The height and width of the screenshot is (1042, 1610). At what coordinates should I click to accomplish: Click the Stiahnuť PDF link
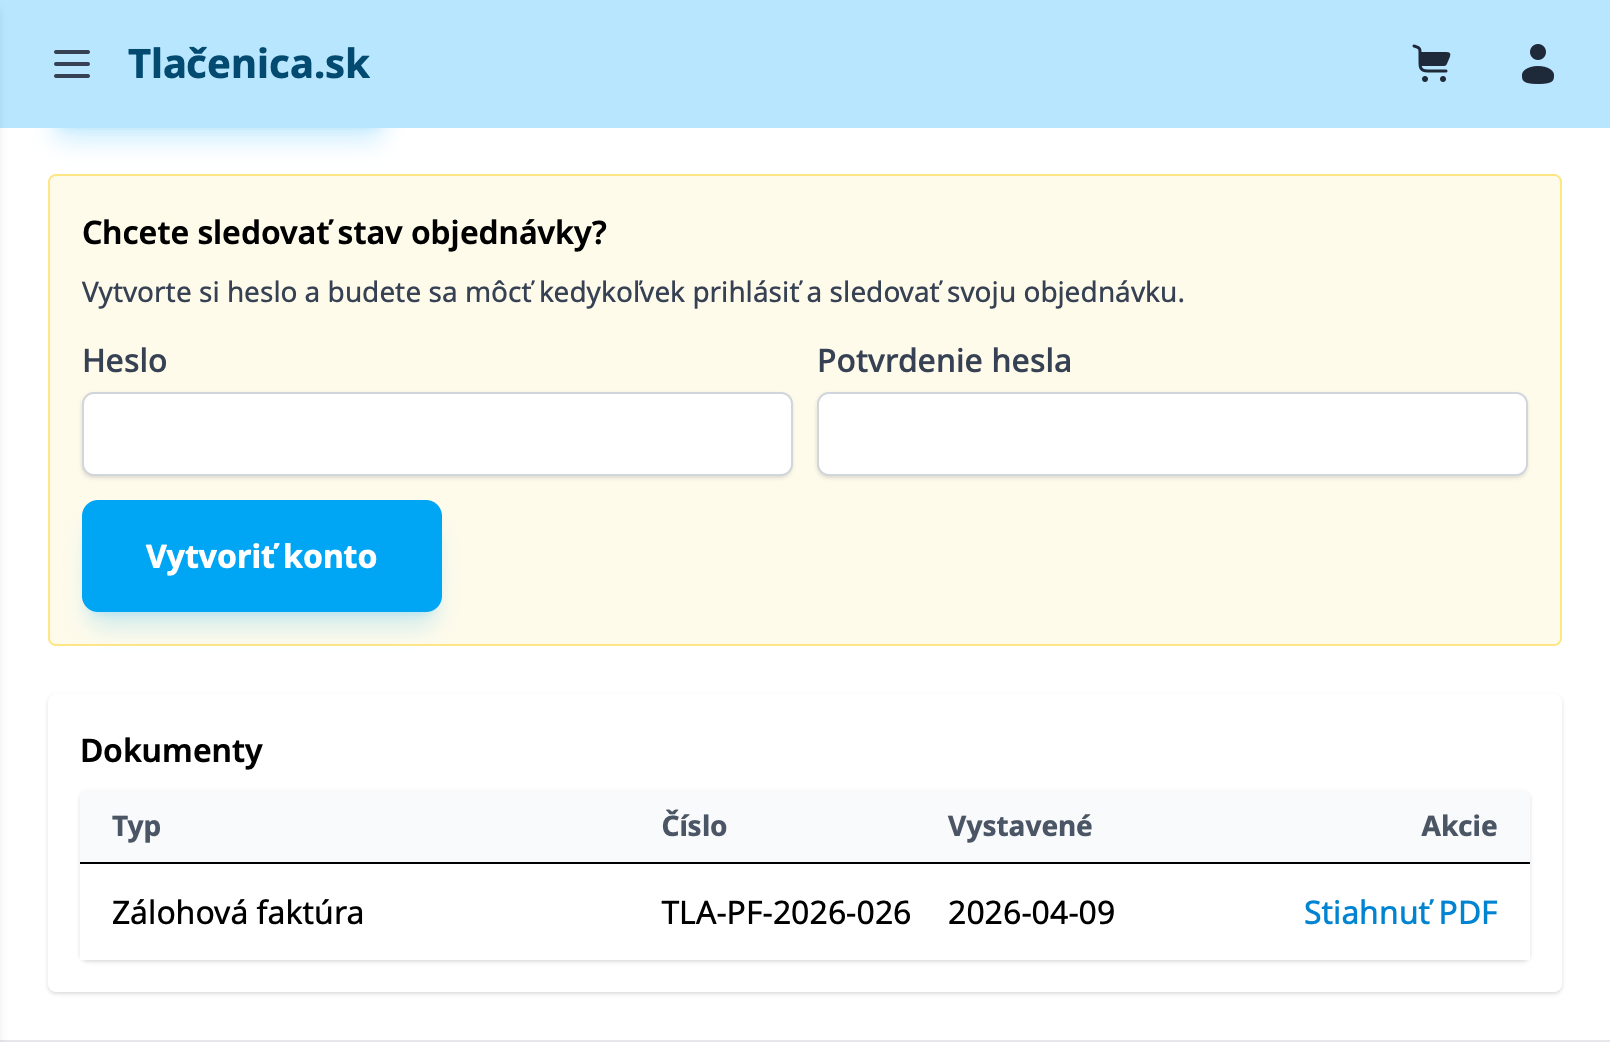pos(1400,912)
